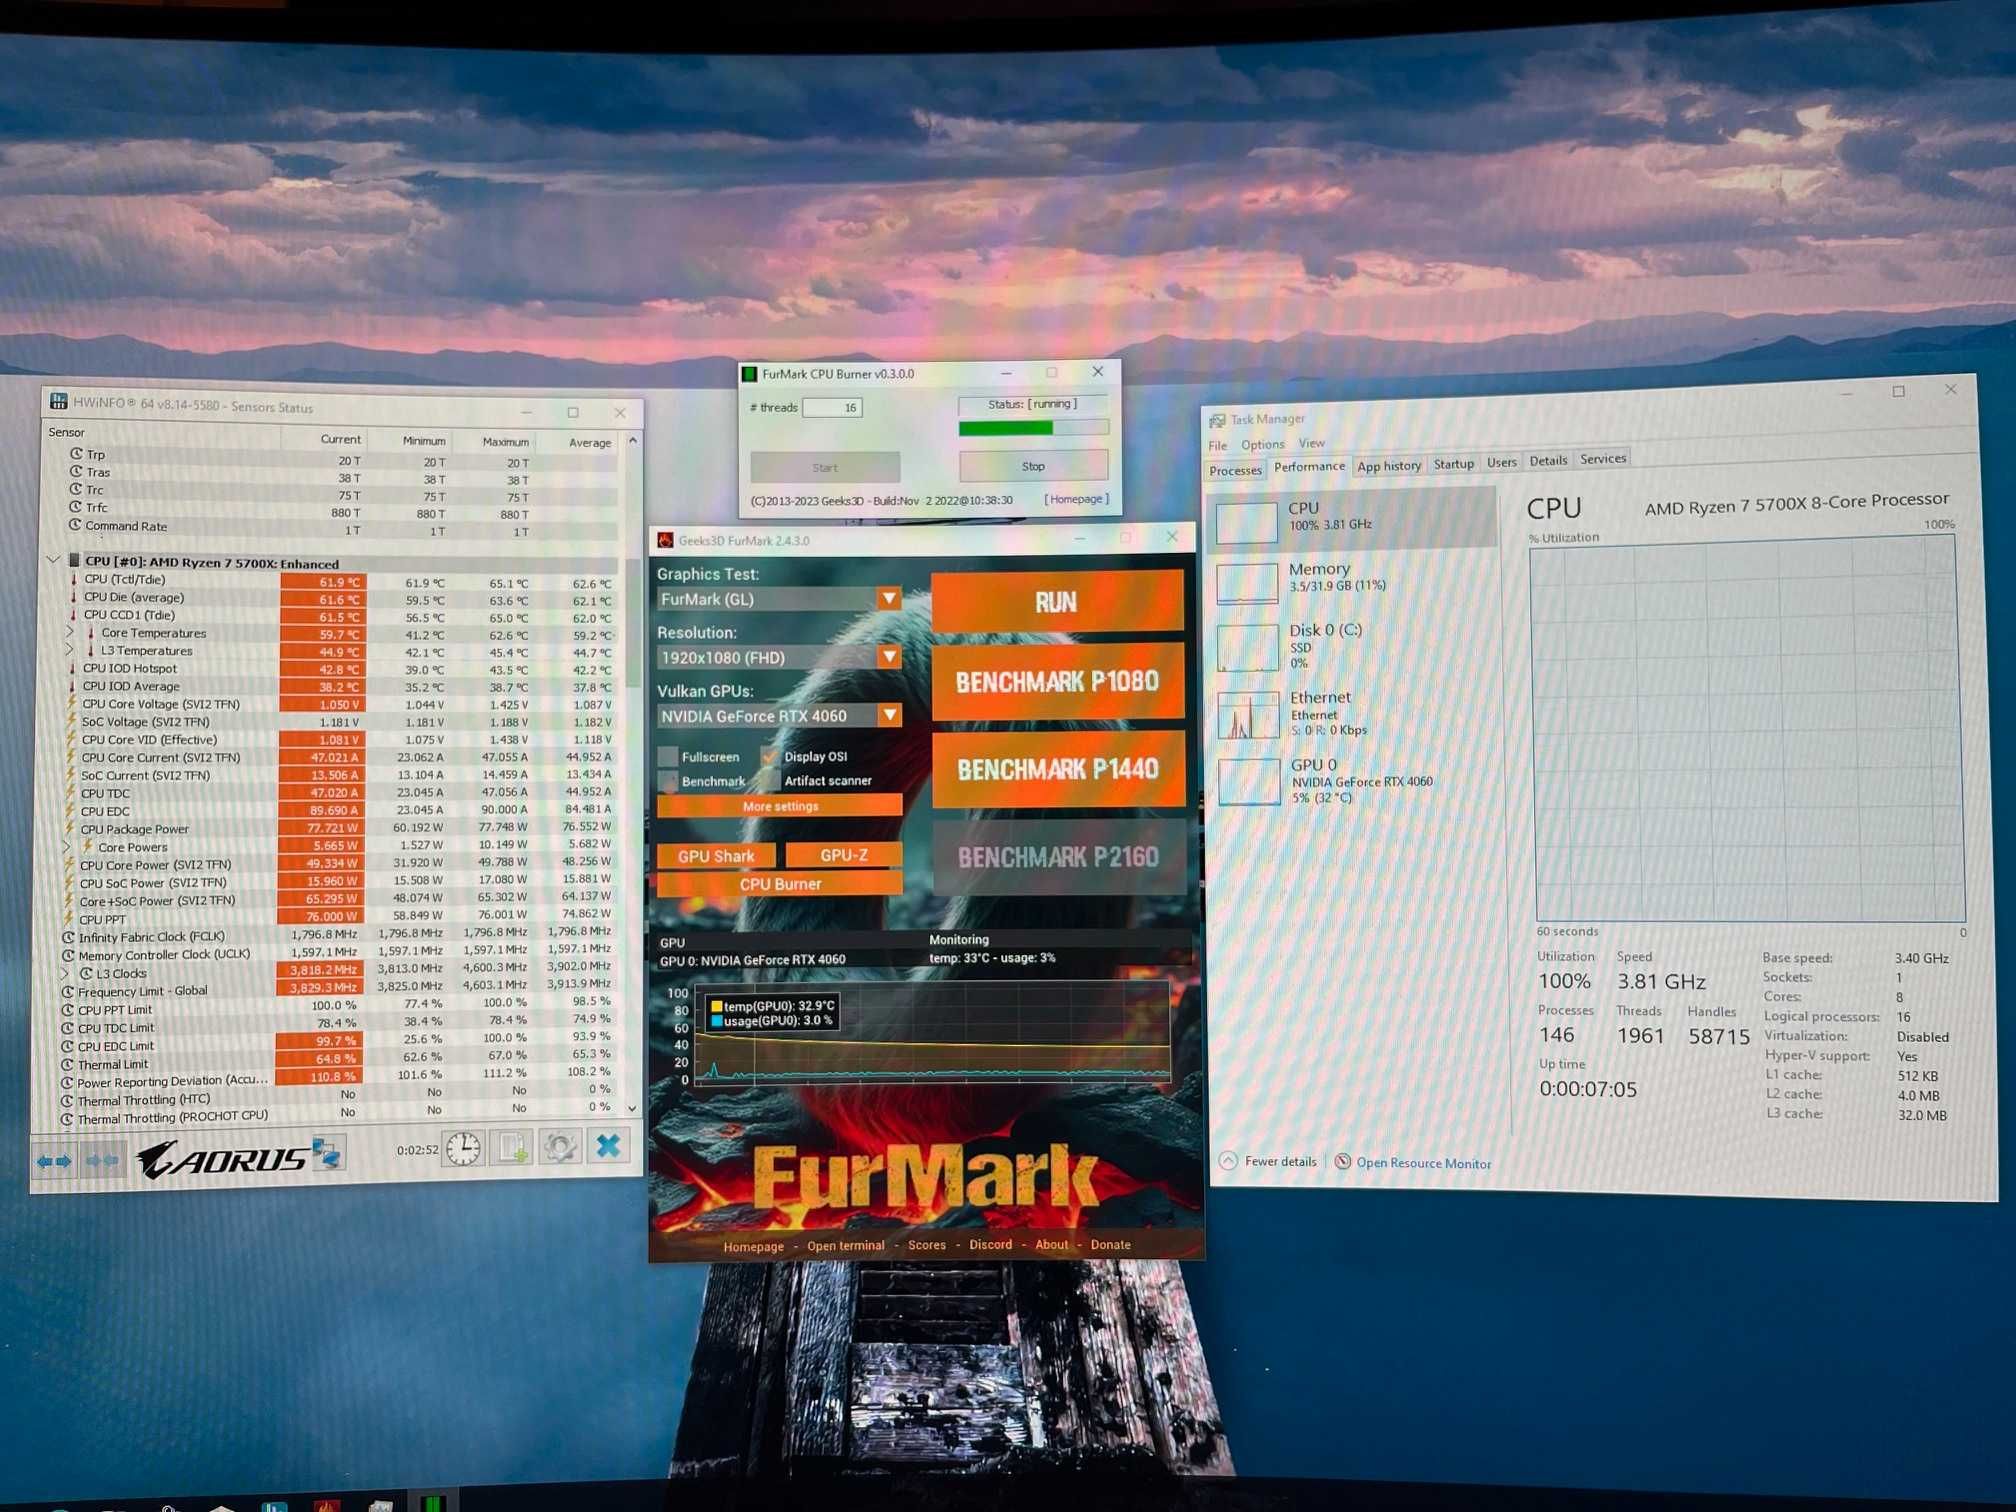The image size is (2016, 1512).
Task: Open HWiNFO sensor settings gear icon
Action: pyautogui.click(x=560, y=1147)
